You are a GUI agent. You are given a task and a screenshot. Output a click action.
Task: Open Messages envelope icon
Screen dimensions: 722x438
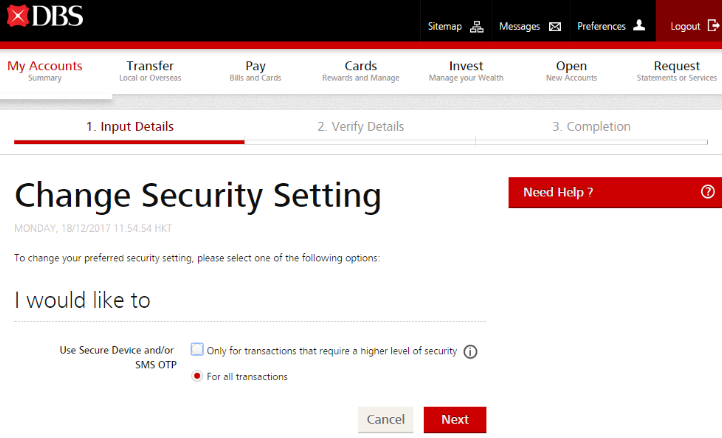[x=555, y=27]
